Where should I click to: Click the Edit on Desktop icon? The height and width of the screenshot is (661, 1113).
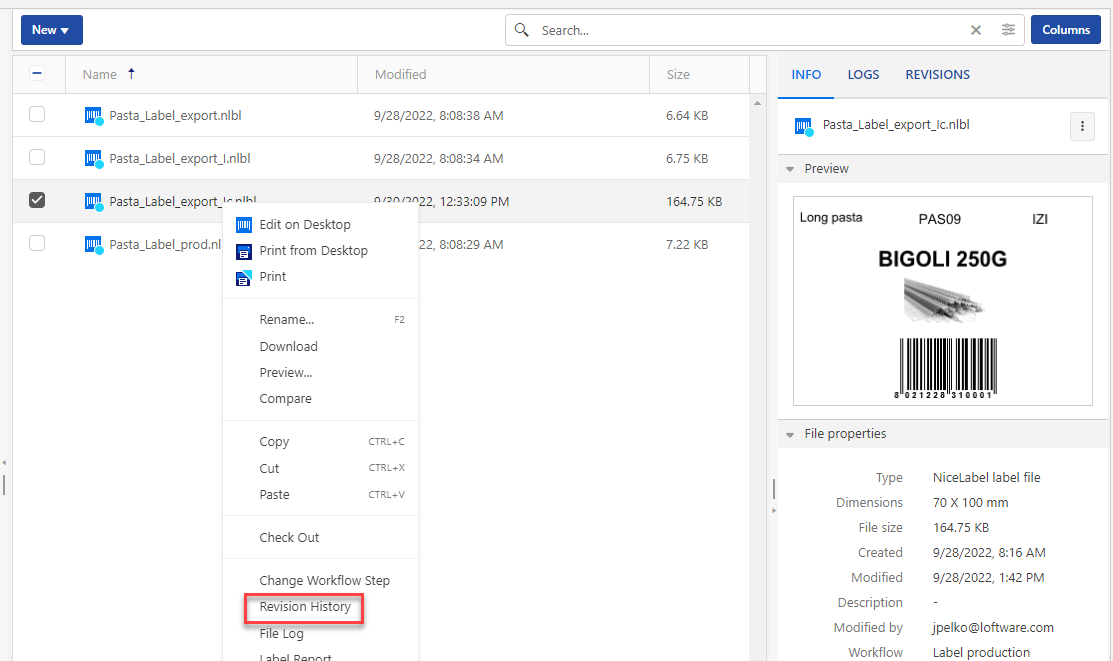tap(243, 225)
